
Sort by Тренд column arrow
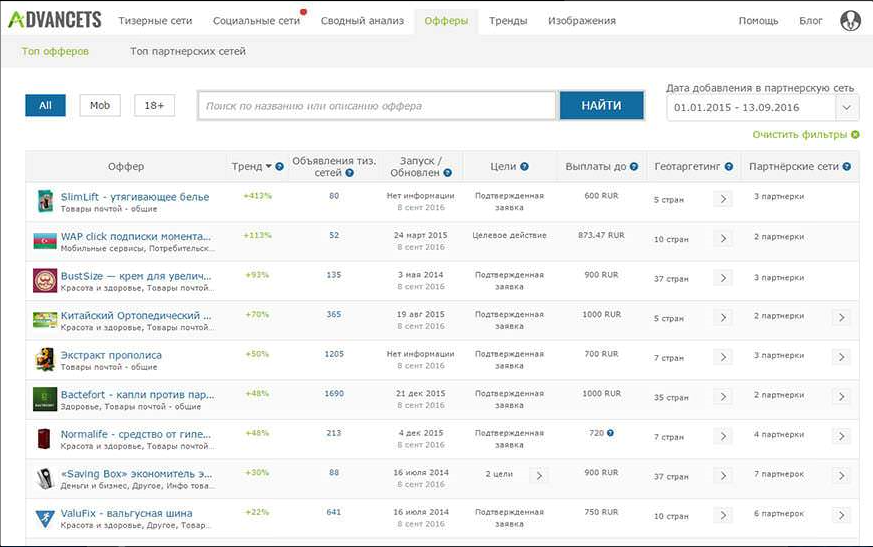pos(269,167)
